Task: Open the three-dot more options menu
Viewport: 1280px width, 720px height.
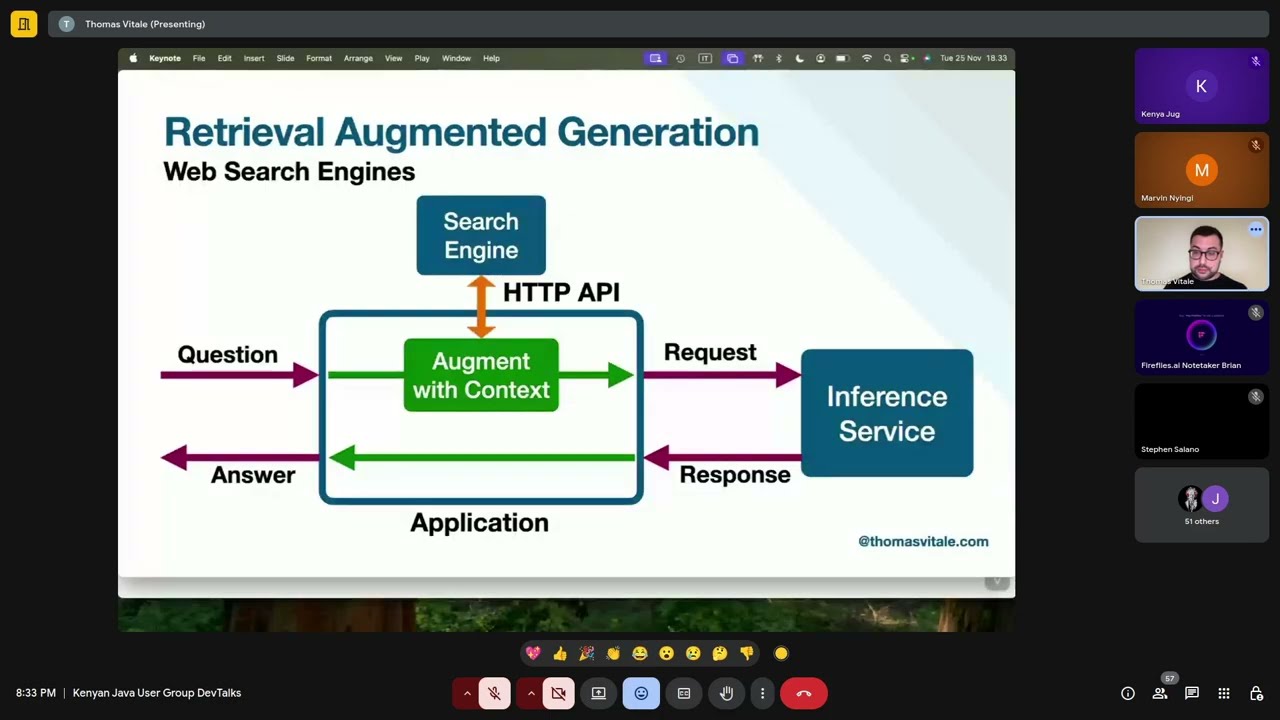Action: click(762, 693)
